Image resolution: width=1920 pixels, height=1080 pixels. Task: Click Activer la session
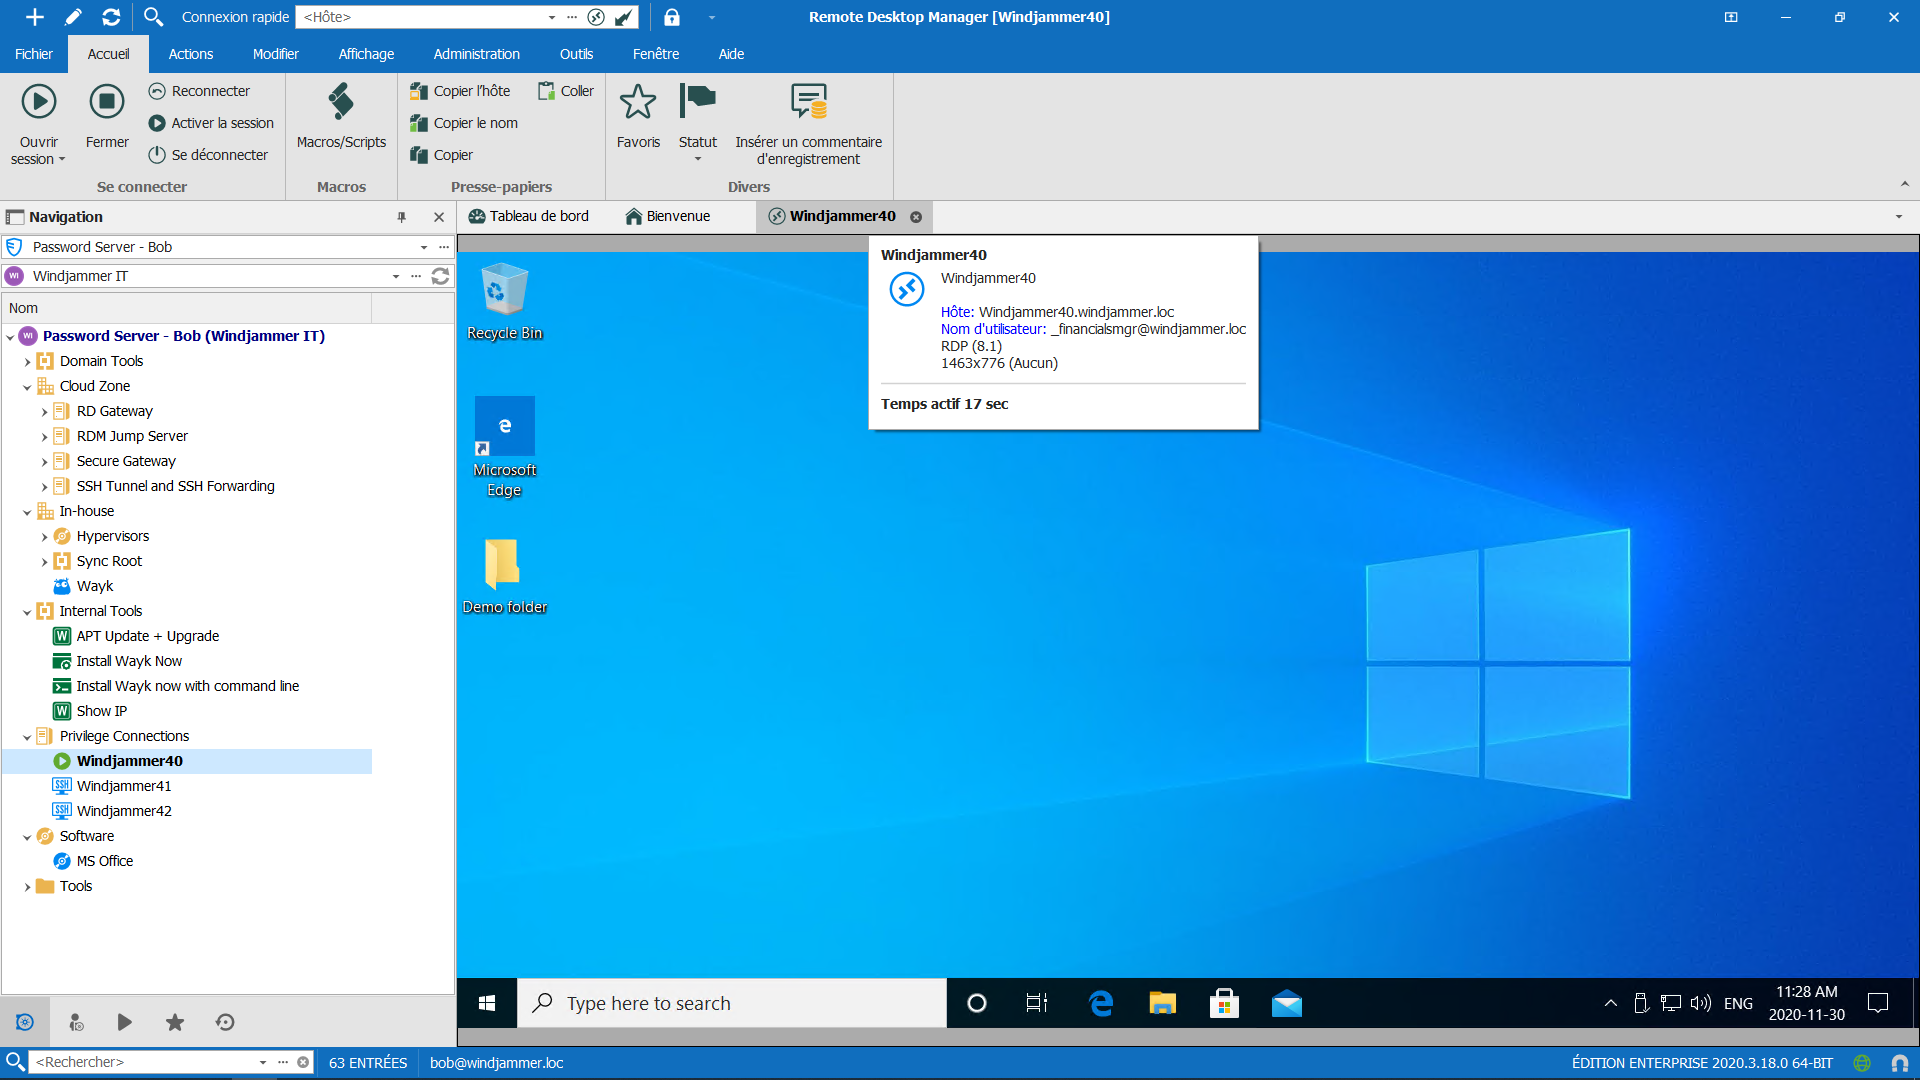tap(211, 123)
